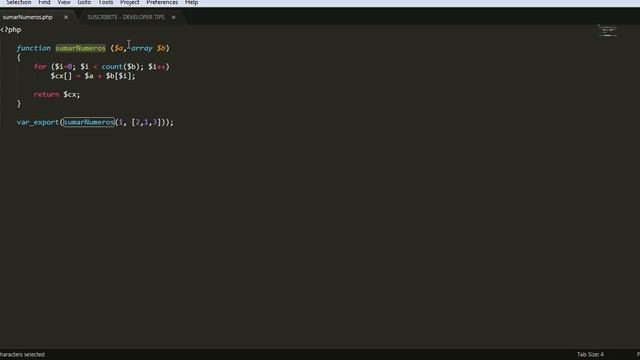Click $b[$i] in the assignment
This screenshot has height=360, width=640.
point(118,76)
